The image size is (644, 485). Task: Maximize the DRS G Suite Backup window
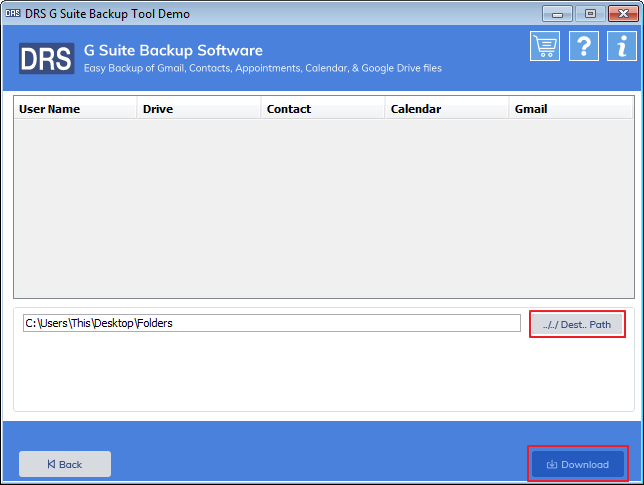tap(590, 14)
